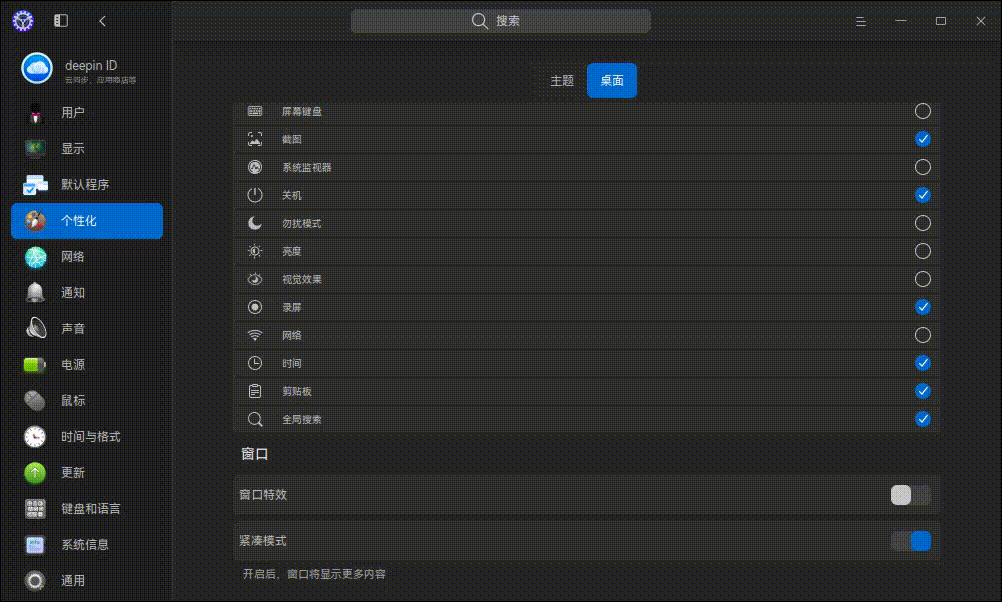Open 时间与格式 settings

tap(87, 436)
